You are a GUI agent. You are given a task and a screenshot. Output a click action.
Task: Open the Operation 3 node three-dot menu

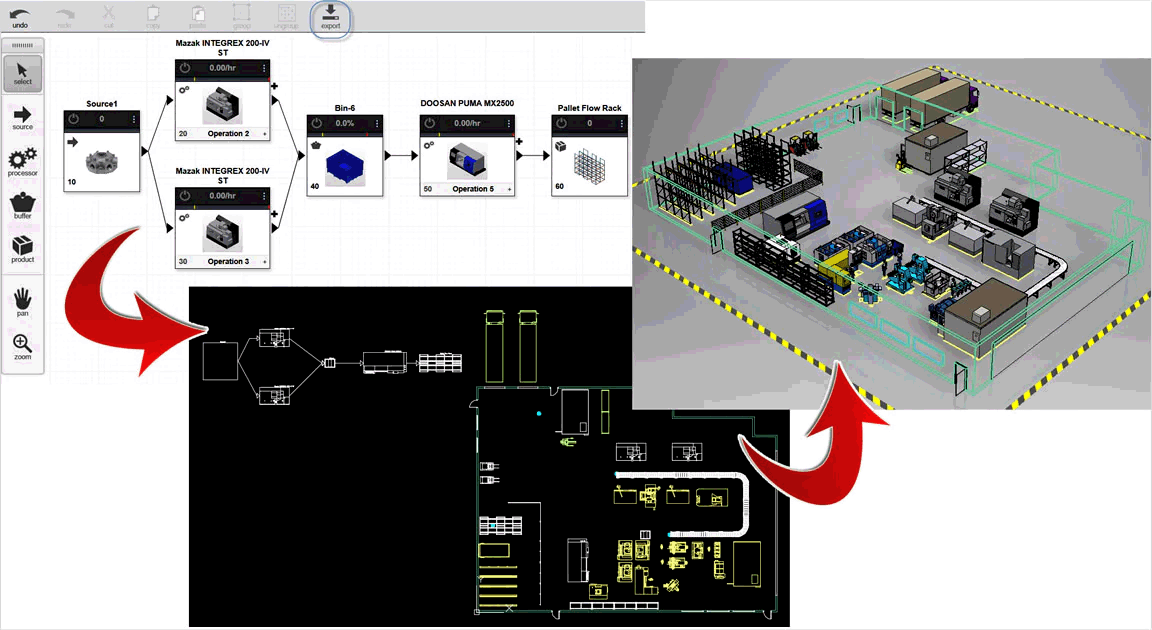(264, 195)
